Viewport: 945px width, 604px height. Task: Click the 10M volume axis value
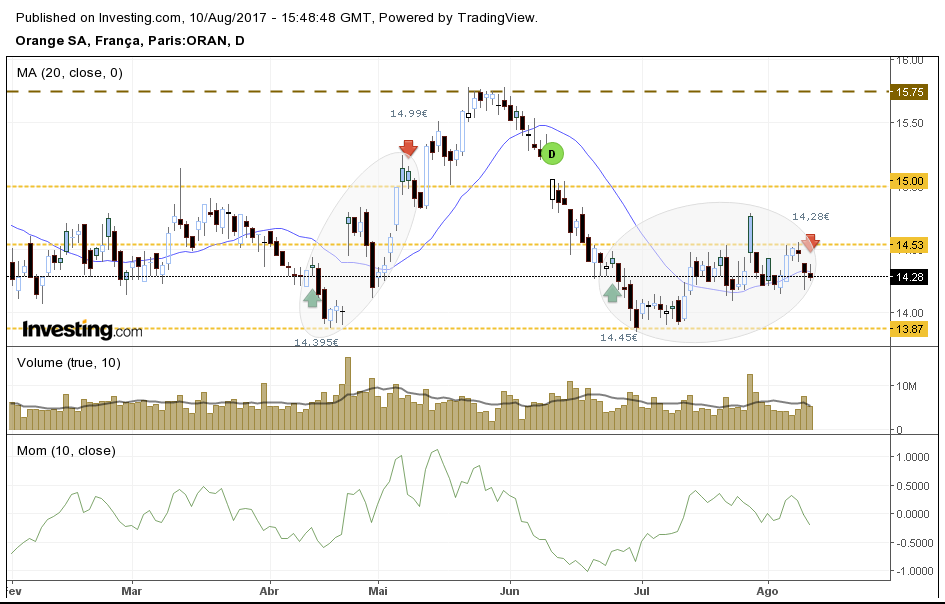click(x=906, y=386)
